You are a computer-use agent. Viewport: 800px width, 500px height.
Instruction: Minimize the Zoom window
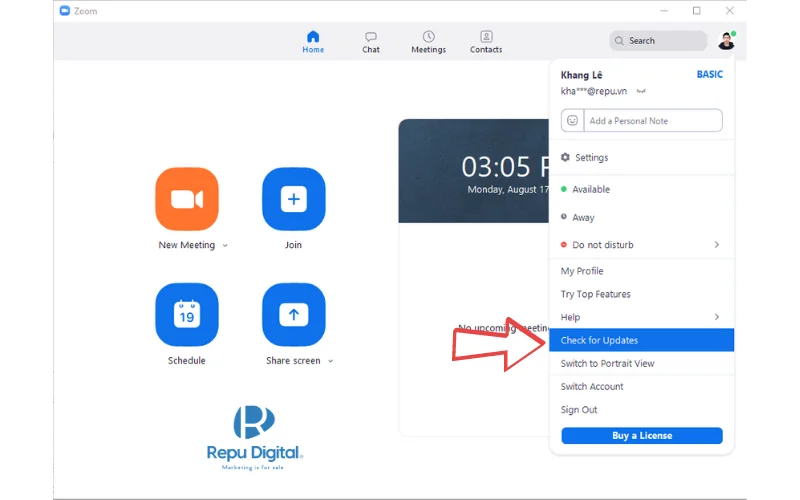pos(664,11)
